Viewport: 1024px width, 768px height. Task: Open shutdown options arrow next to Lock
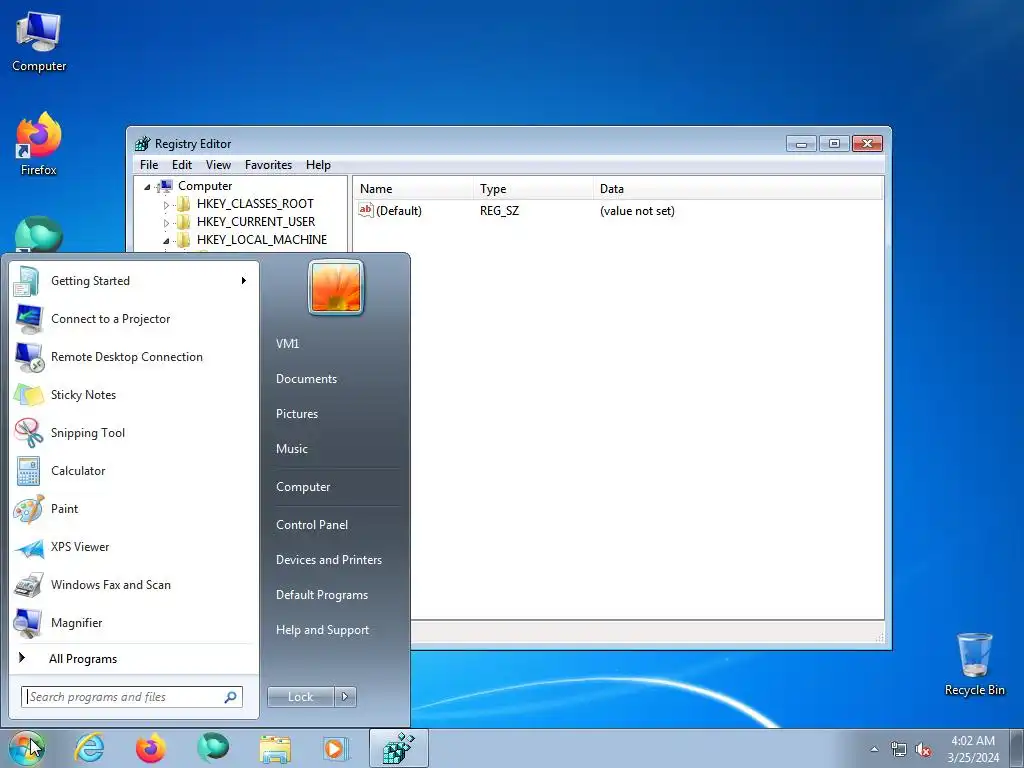click(x=345, y=697)
